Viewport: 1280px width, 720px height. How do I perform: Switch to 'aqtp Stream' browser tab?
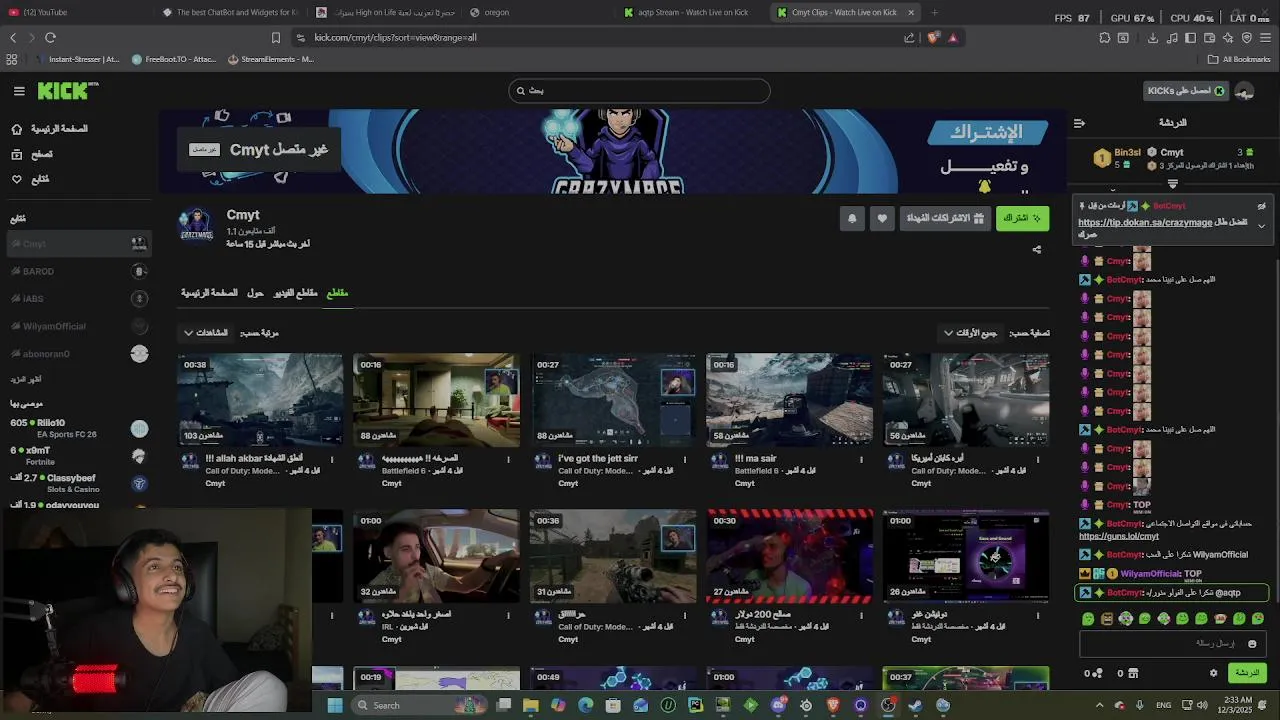(690, 12)
